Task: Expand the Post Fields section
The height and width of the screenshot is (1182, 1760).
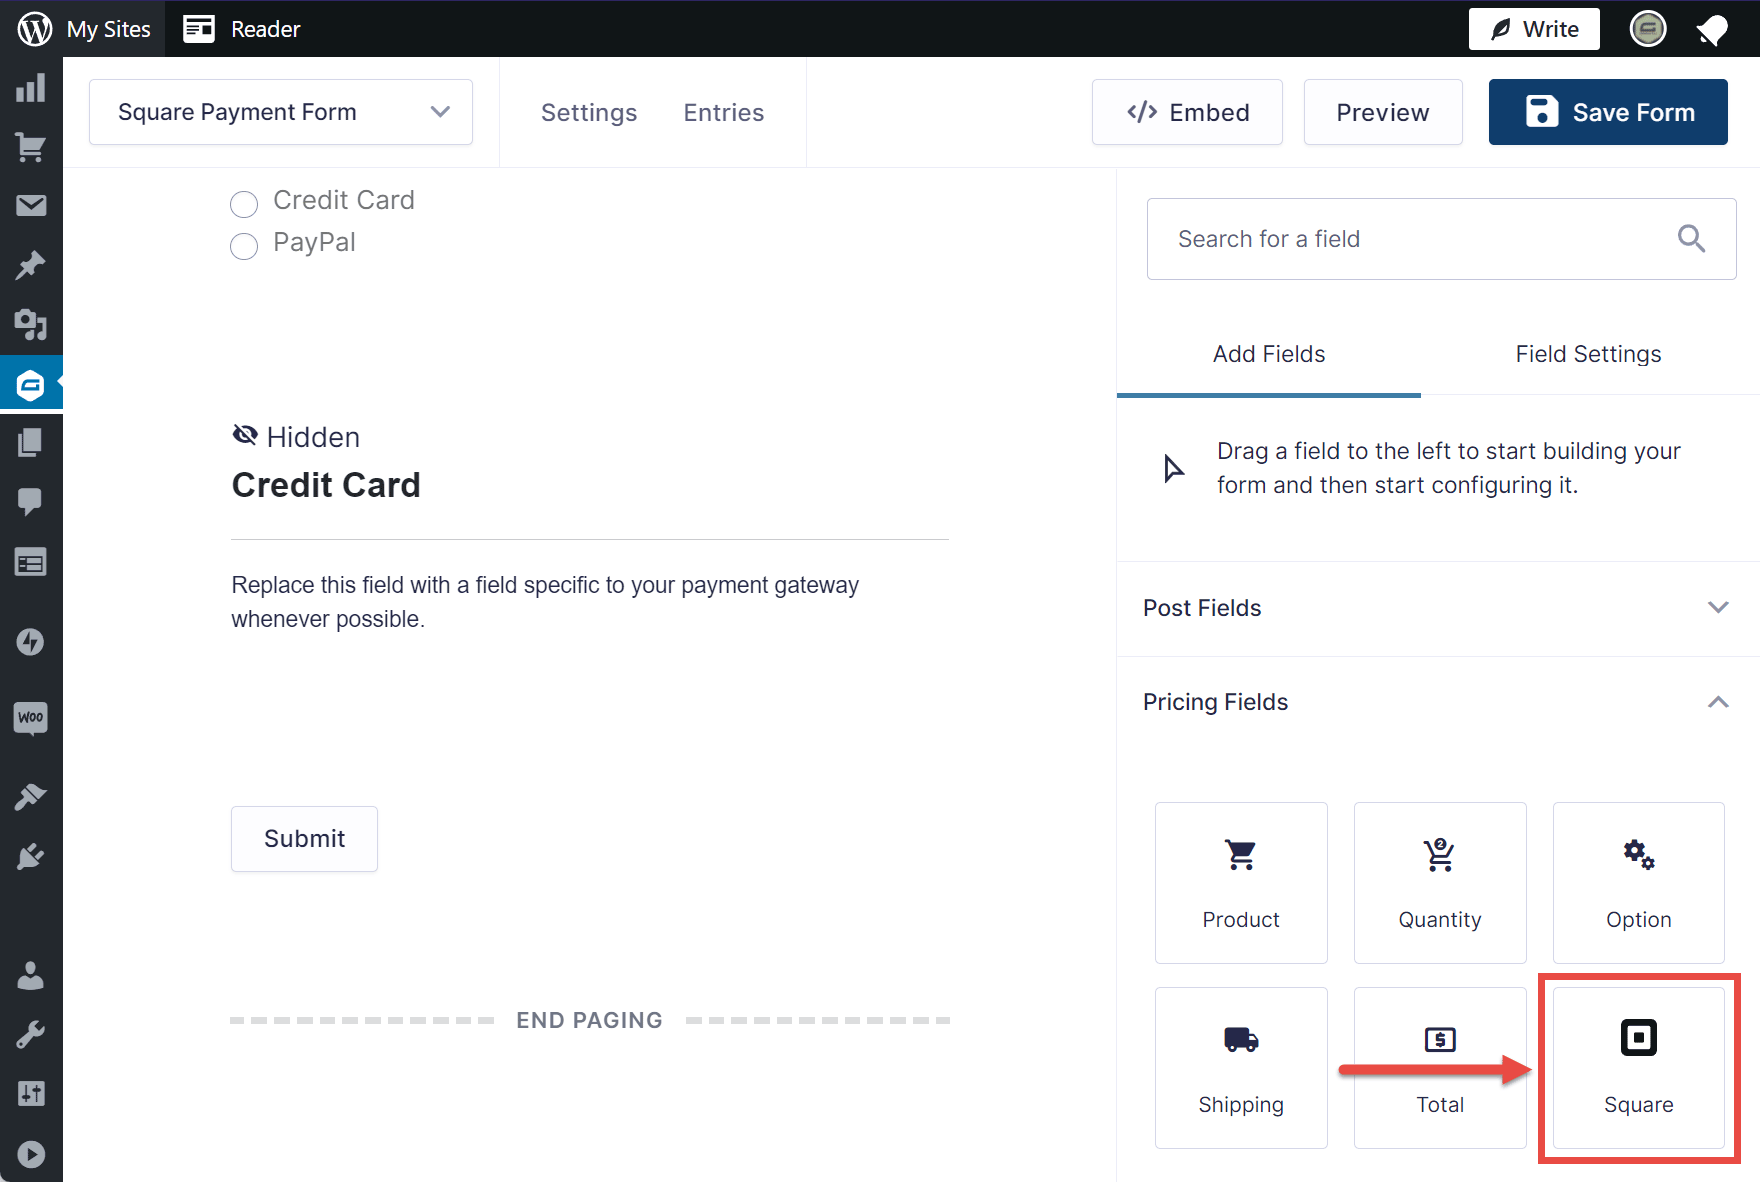Action: tap(1438, 608)
